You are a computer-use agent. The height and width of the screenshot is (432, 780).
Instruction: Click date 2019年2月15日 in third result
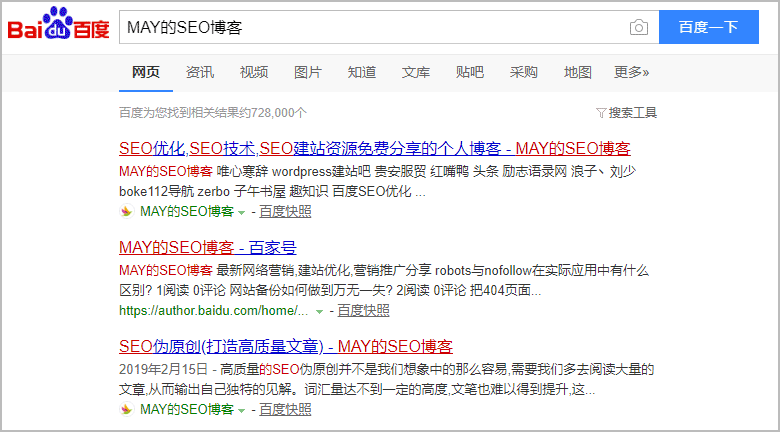[163, 370]
